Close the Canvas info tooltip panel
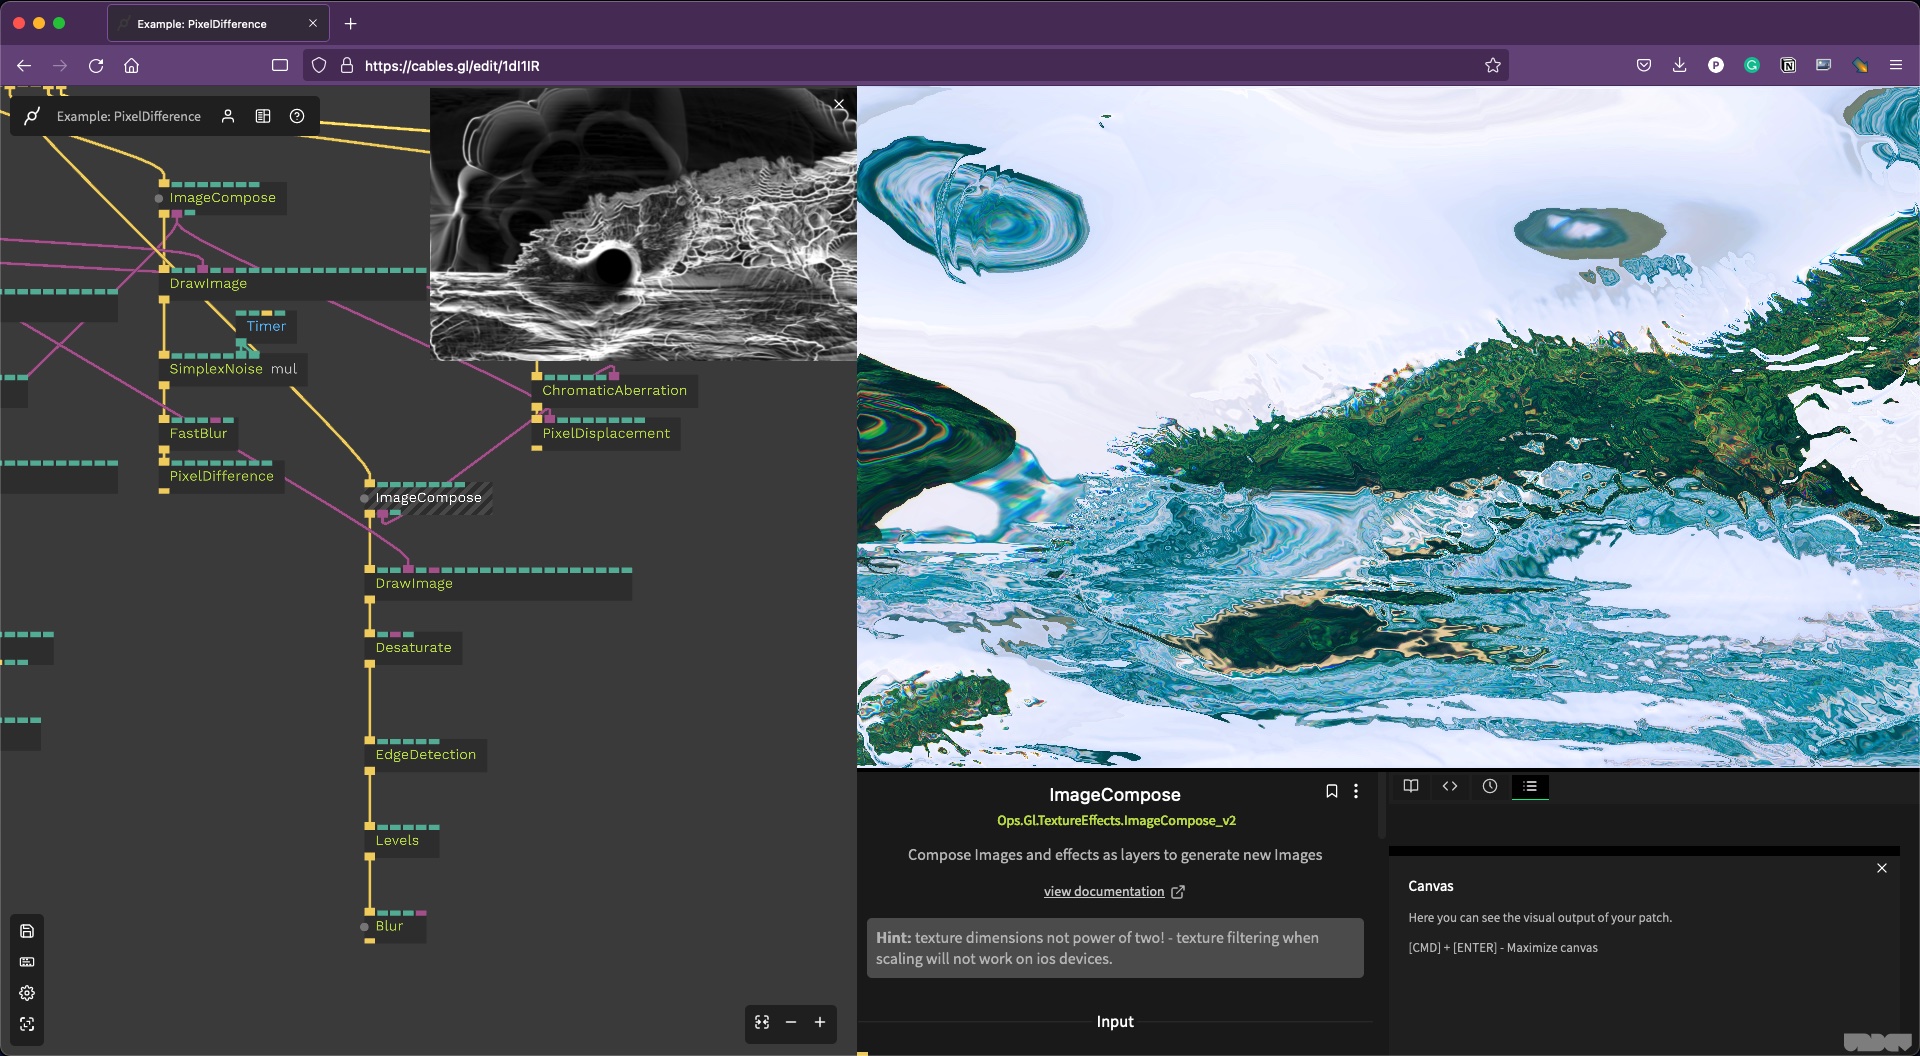1920x1056 pixels. point(1882,868)
